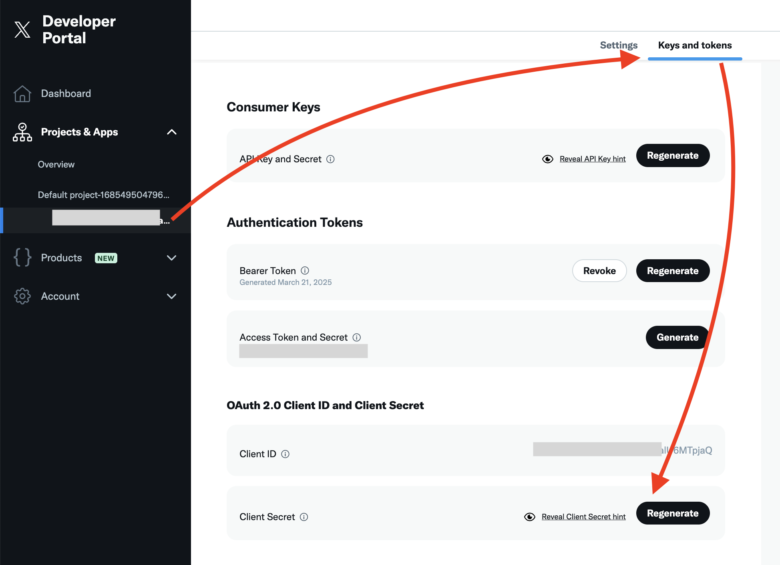Click the 'API Key and Secret' label

click(280, 159)
